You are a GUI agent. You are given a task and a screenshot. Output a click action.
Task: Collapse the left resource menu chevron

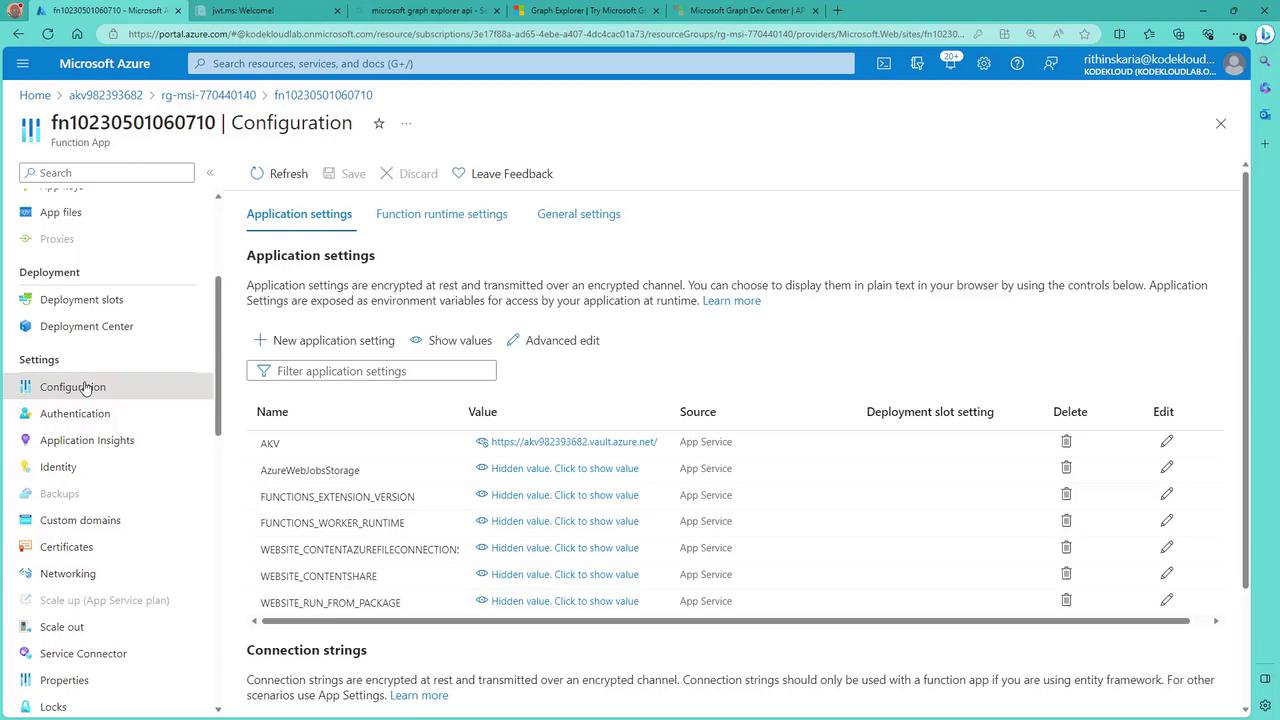pyautogui.click(x=210, y=173)
